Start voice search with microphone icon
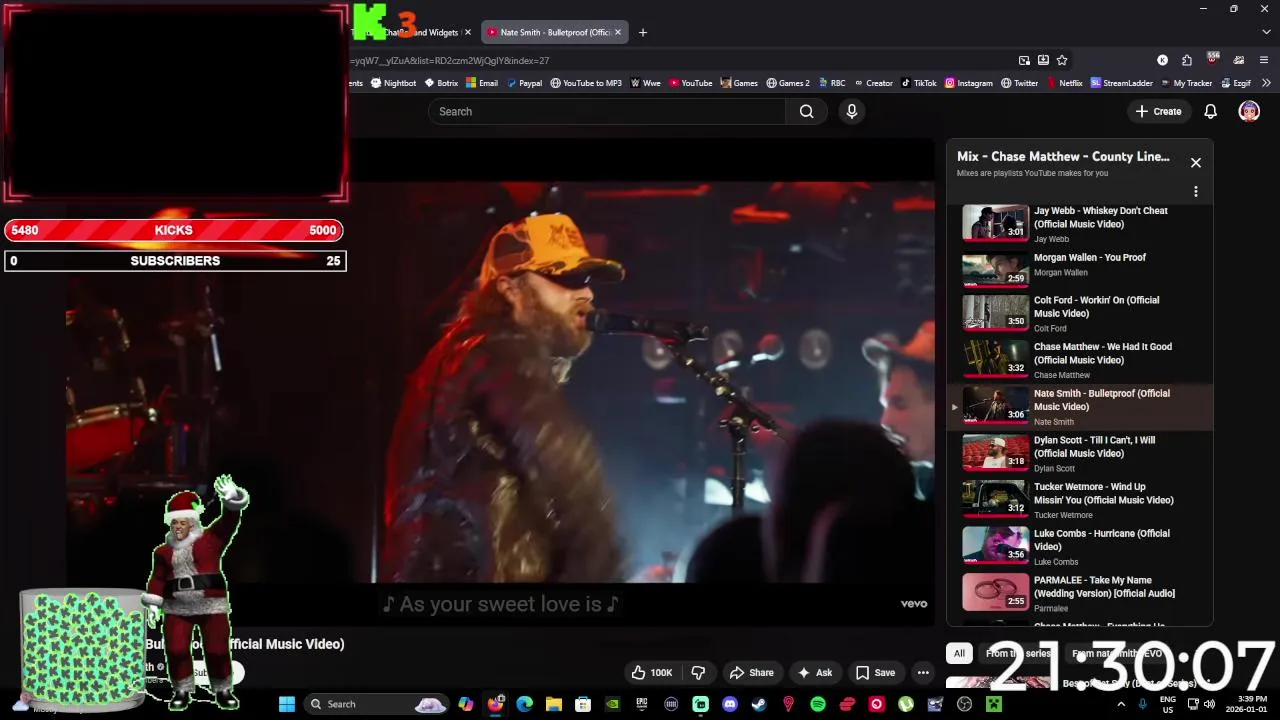1280x720 pixels. click(852, 111)
